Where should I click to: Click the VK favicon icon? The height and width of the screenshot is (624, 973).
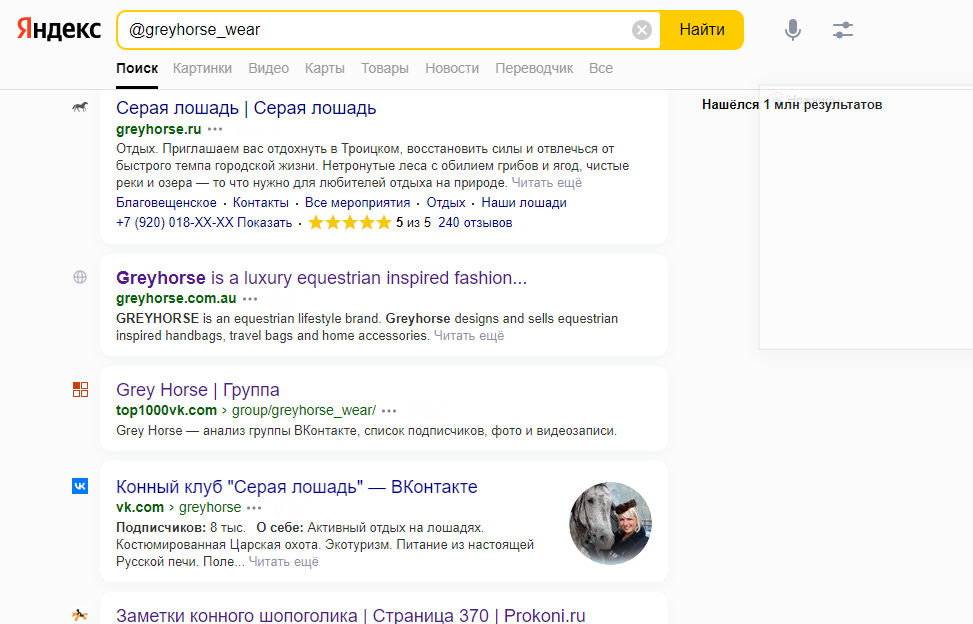80,486
